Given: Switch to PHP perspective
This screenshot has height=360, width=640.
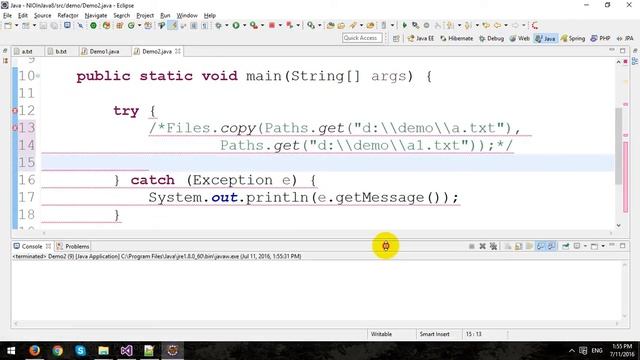Looking at the screenshot, I should pos(600,38).
